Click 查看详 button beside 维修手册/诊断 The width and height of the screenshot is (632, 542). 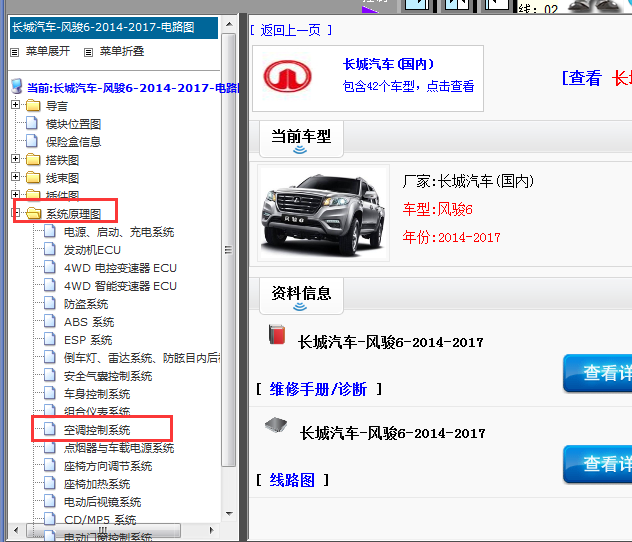tap(597, 373)
